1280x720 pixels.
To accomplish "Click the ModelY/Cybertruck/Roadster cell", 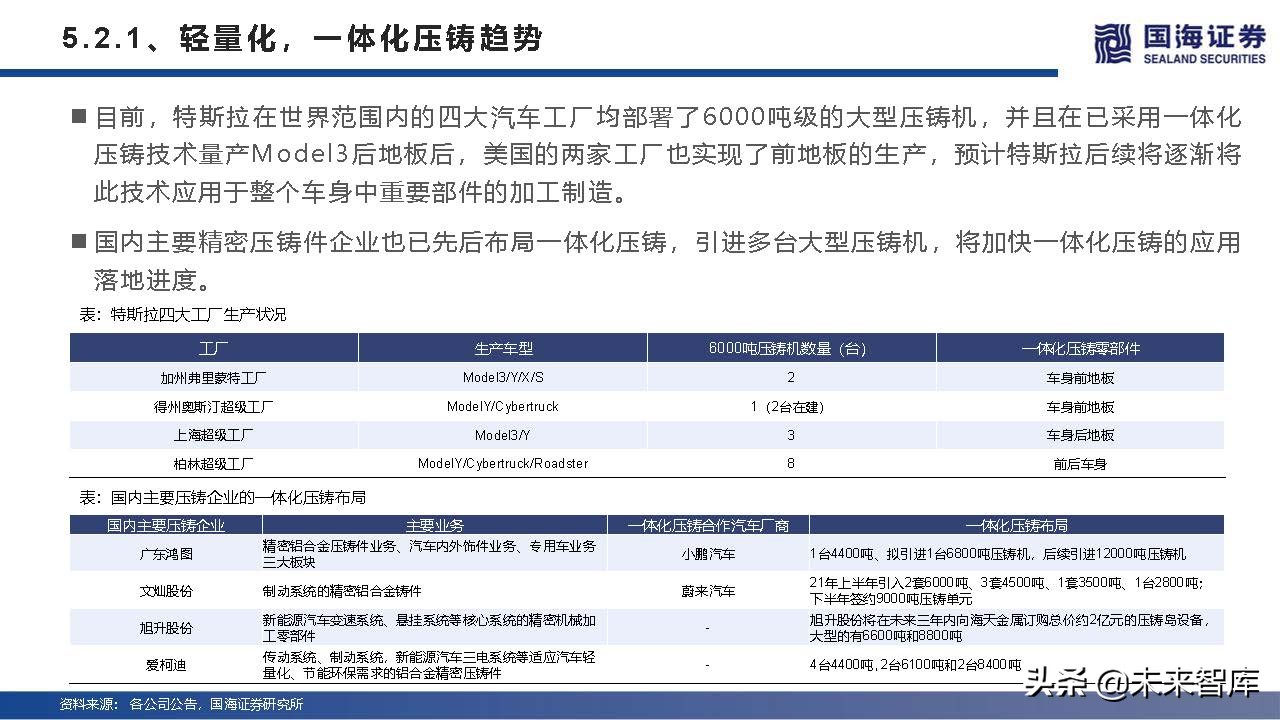I will point(503,464).
